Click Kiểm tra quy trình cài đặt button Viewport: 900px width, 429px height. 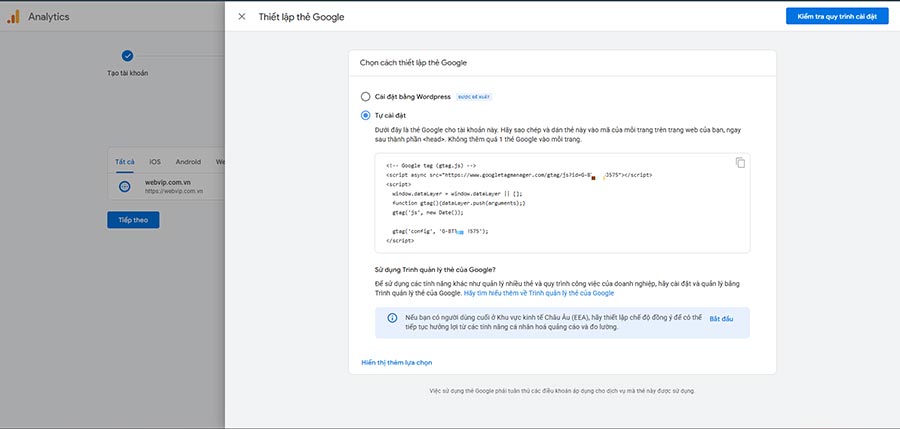tap(837, 16)
